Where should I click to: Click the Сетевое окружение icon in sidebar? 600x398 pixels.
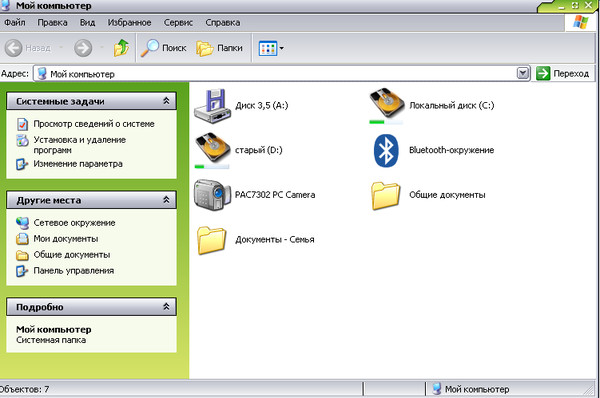coord(22,223)
